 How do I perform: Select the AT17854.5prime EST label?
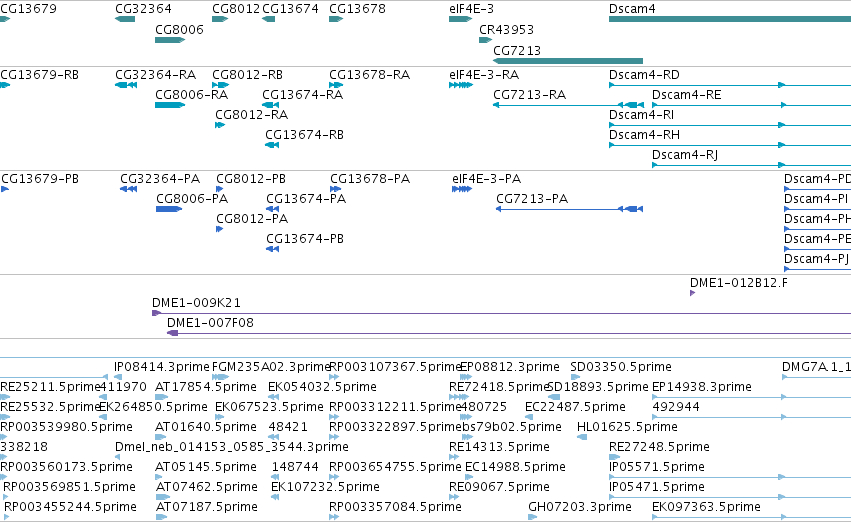tap(206, 387)
